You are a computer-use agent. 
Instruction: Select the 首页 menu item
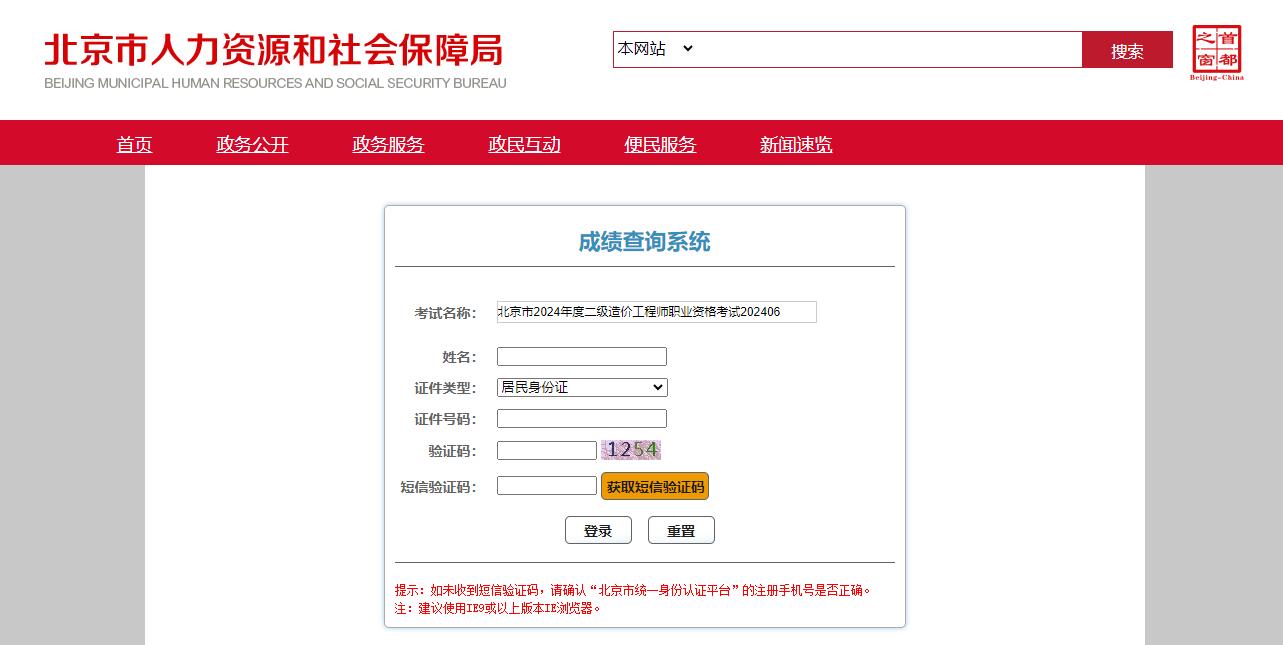click(134, 144)
